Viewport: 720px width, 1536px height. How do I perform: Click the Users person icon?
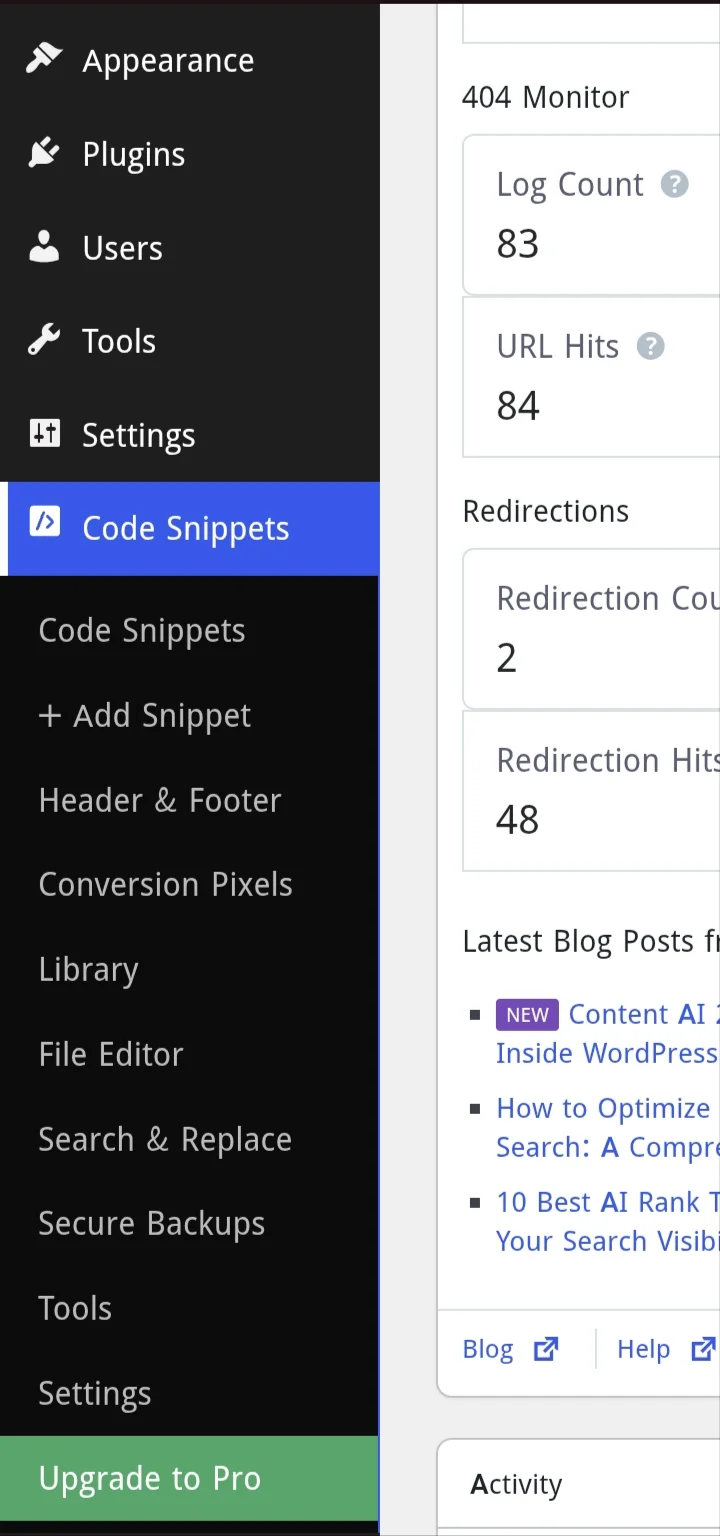(44, 247)
